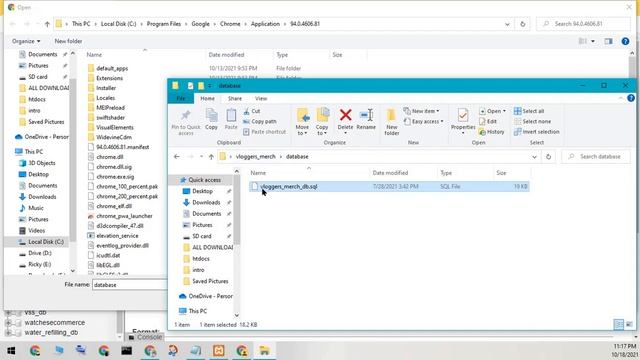Create a New folder from the ribbon
Image resolution: width=640 pixels, height=360 pixels.
point(391,122)
